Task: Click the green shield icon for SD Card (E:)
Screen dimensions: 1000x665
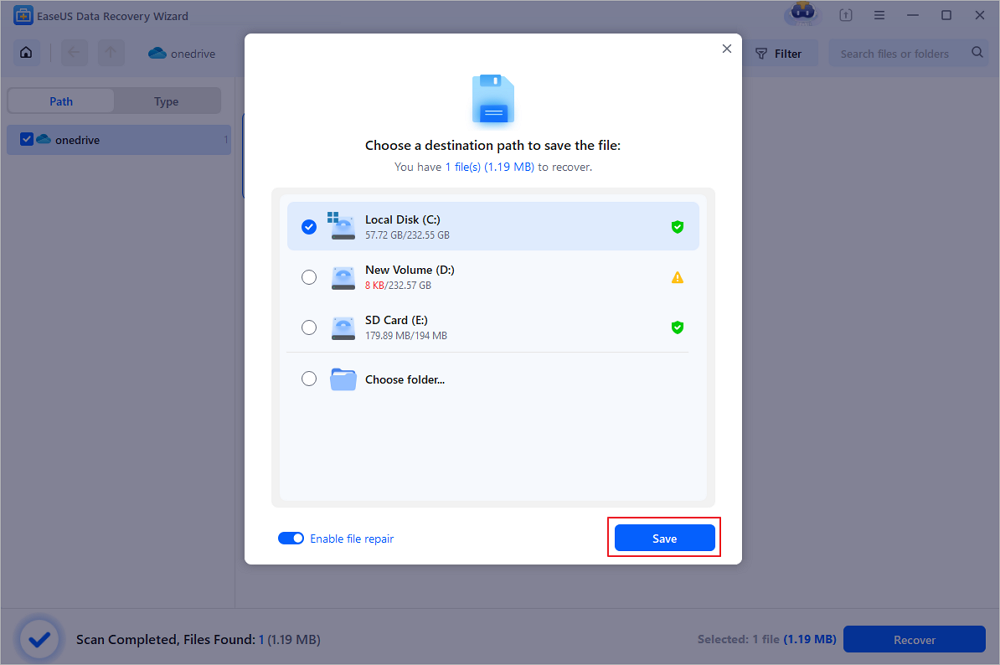Action: click(677, 327)
